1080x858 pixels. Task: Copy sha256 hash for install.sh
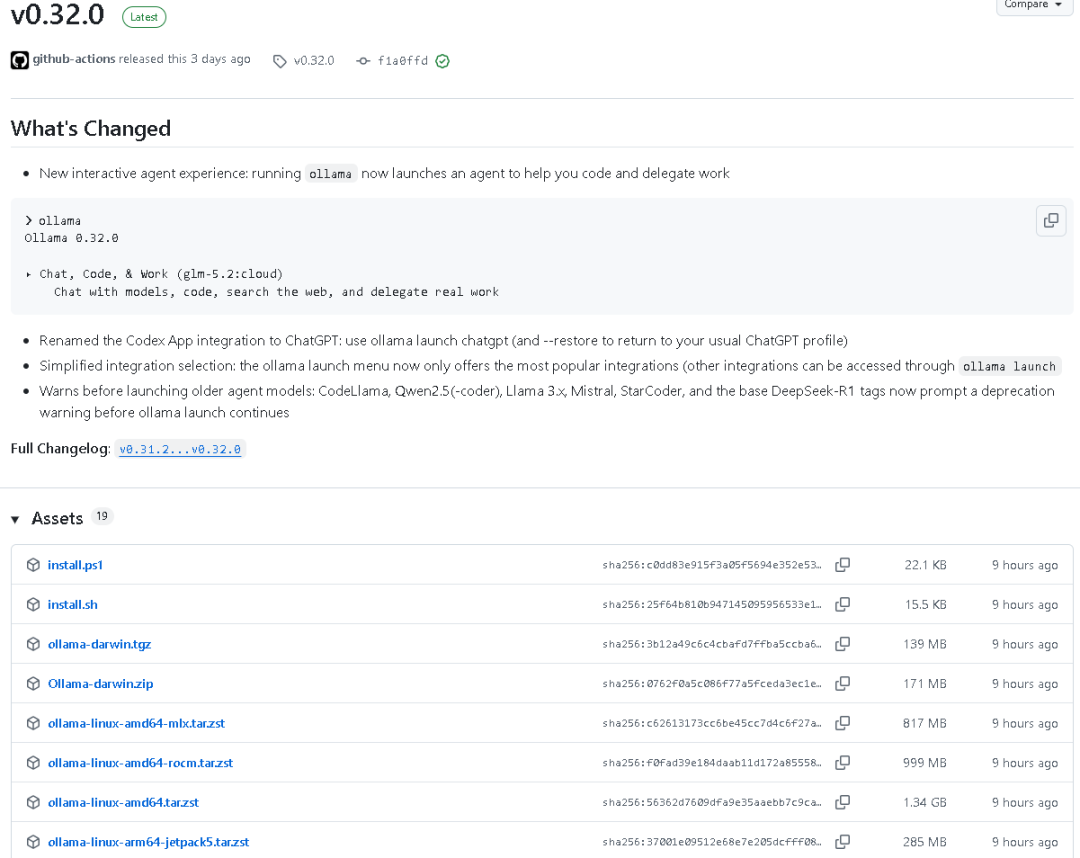point(842,604)
